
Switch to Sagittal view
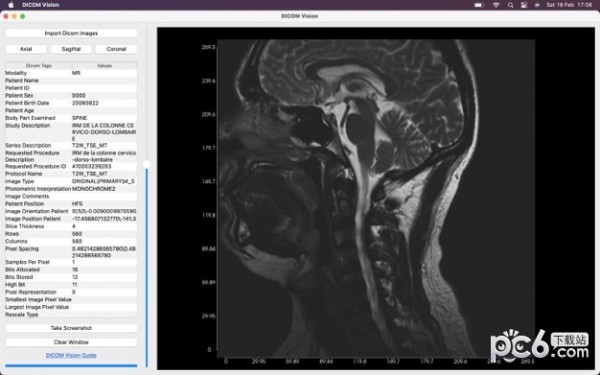pyautogui.click(x=71, y=49)
